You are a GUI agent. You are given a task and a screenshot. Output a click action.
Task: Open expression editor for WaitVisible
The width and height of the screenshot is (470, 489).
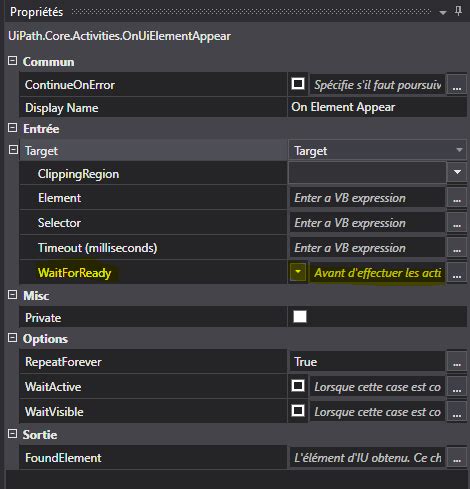(457, 412)
